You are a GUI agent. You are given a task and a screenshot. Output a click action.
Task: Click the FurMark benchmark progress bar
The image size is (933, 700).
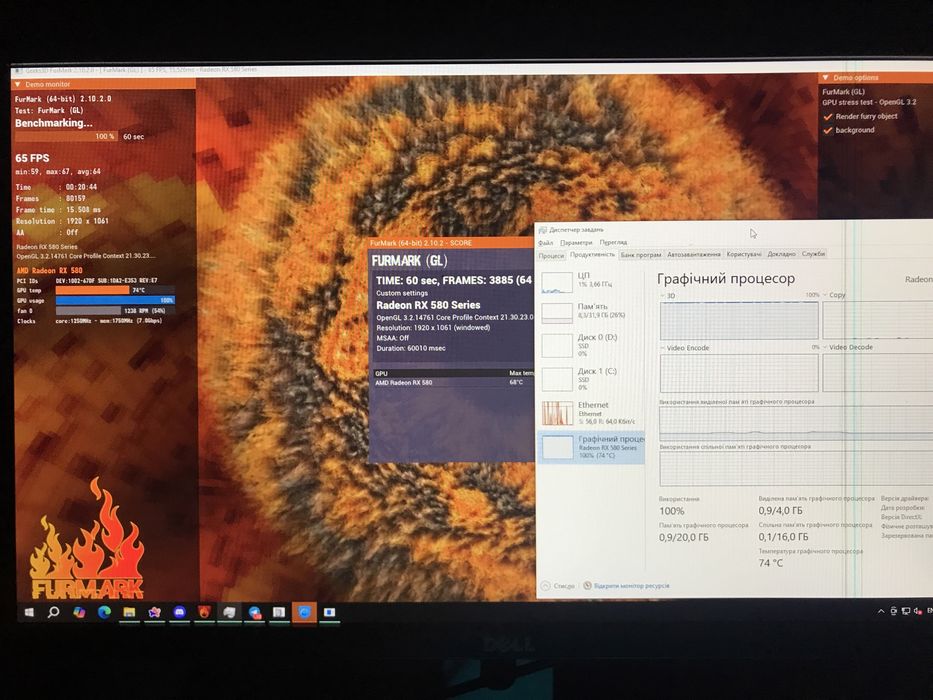tap(66, 136)
